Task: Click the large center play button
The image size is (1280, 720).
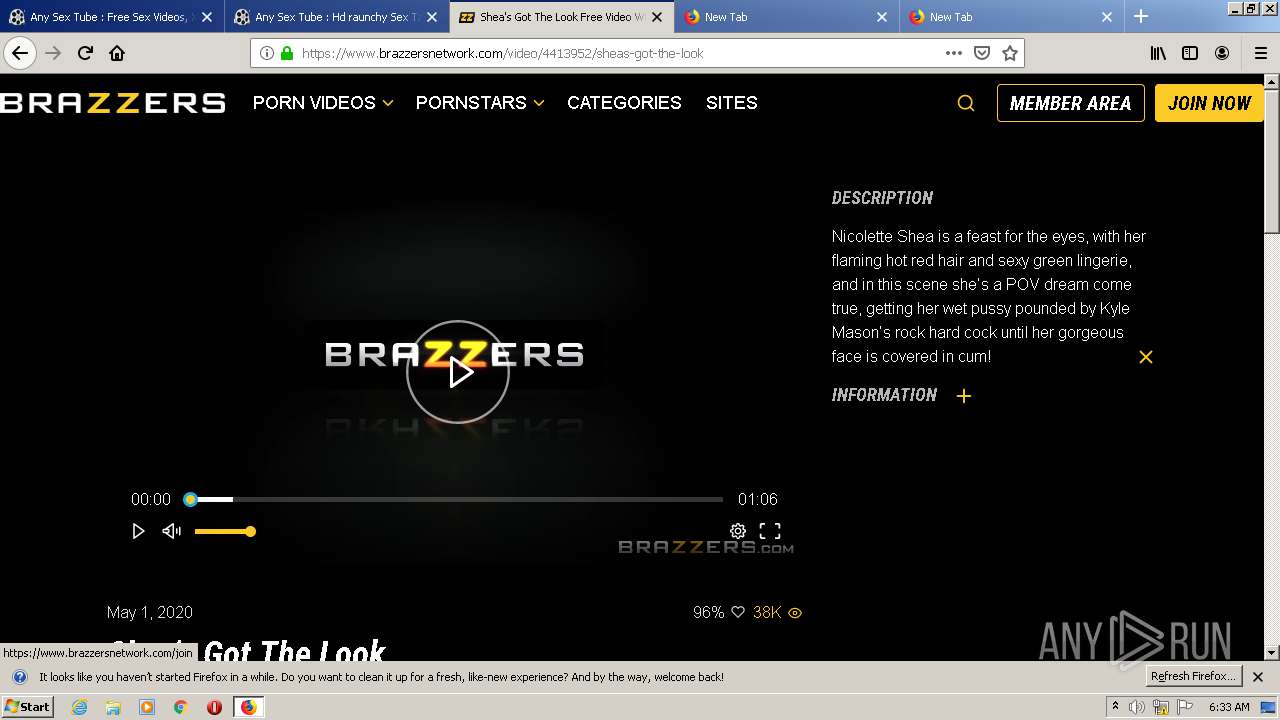Action: tap(458, 372)
